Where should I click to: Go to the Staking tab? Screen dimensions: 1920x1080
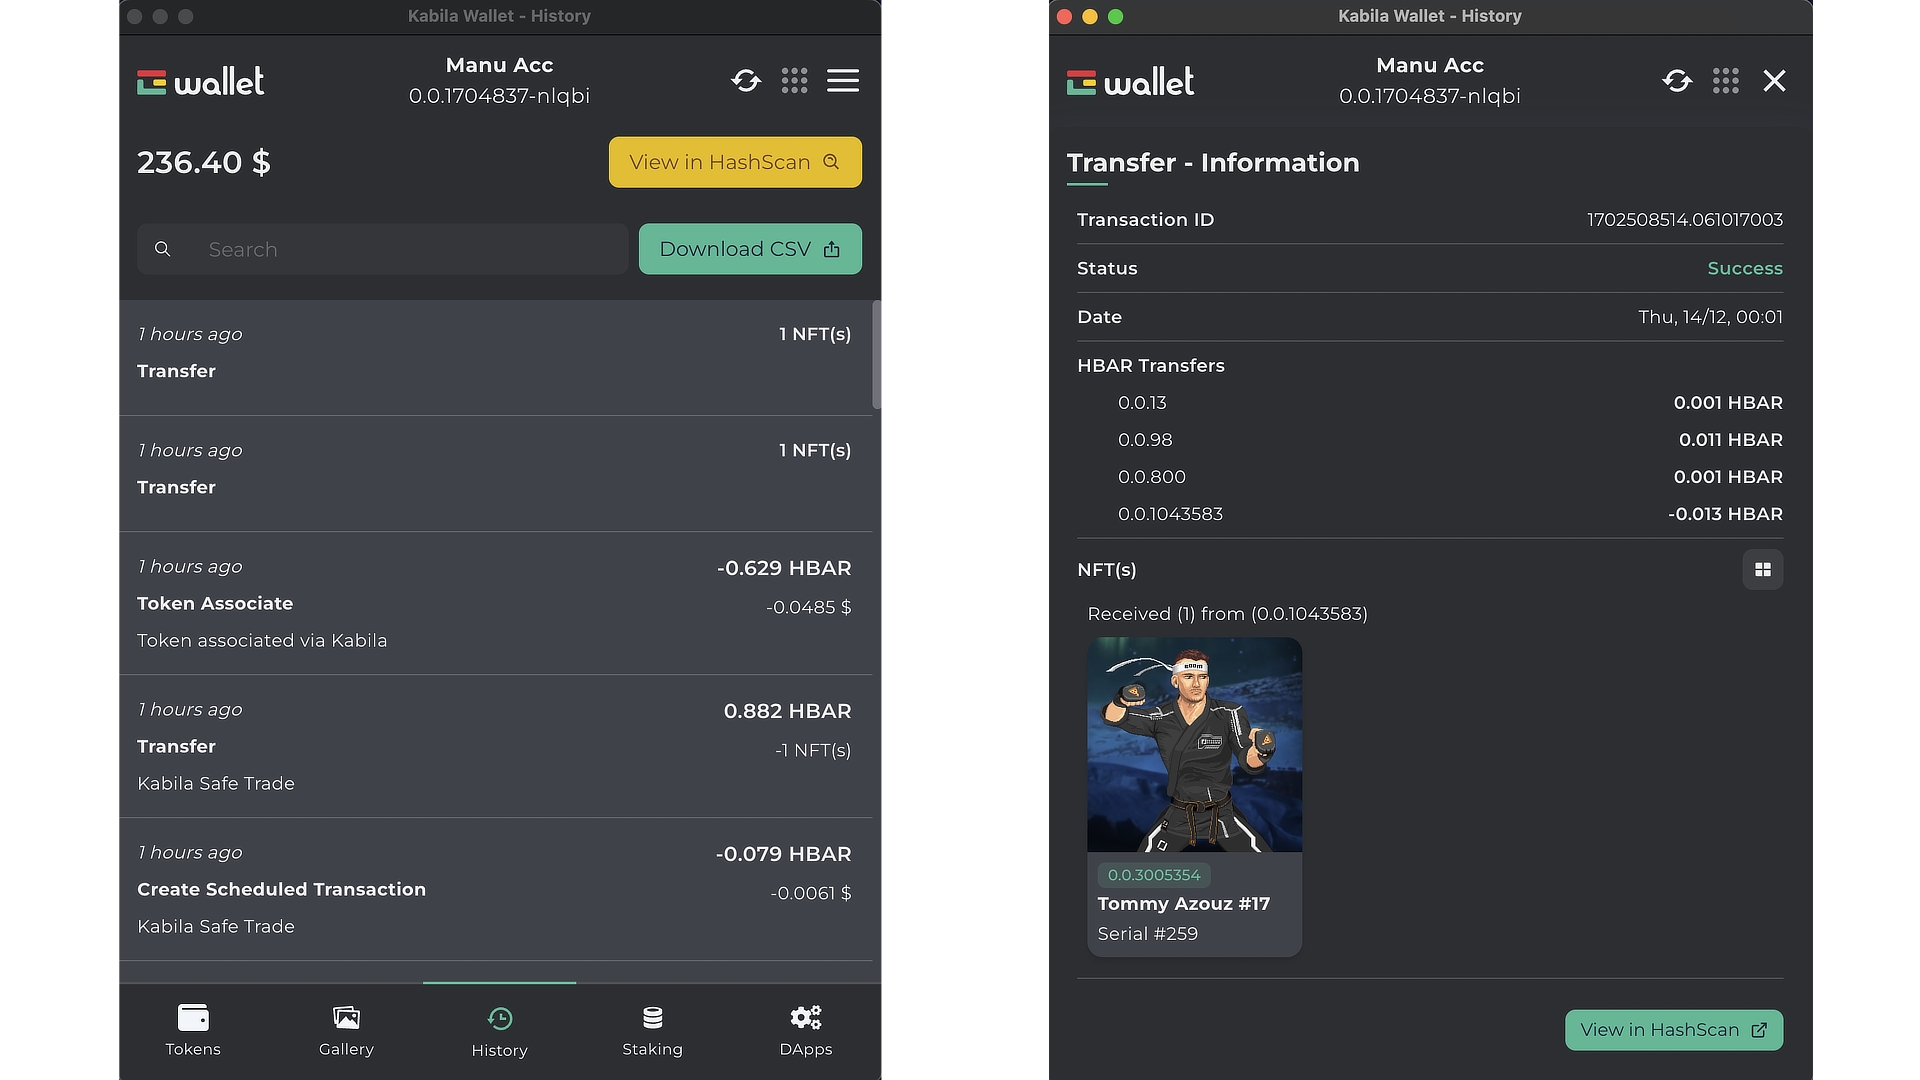pos(652,1031)
